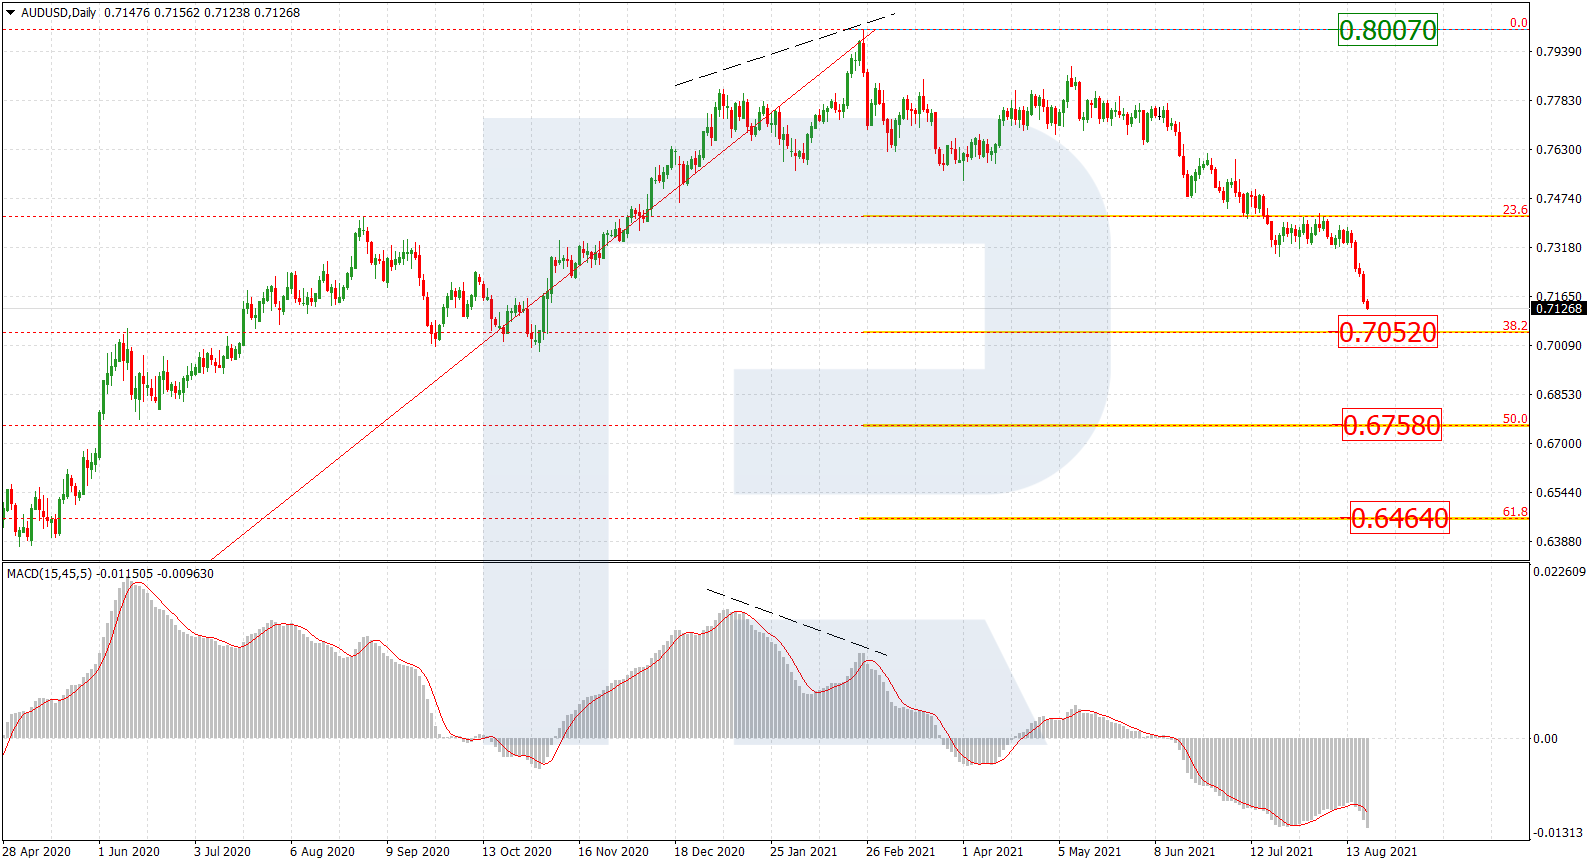Click the 8 Jun 2021 date label
Screen dimensions: 1593x864
1185,852
